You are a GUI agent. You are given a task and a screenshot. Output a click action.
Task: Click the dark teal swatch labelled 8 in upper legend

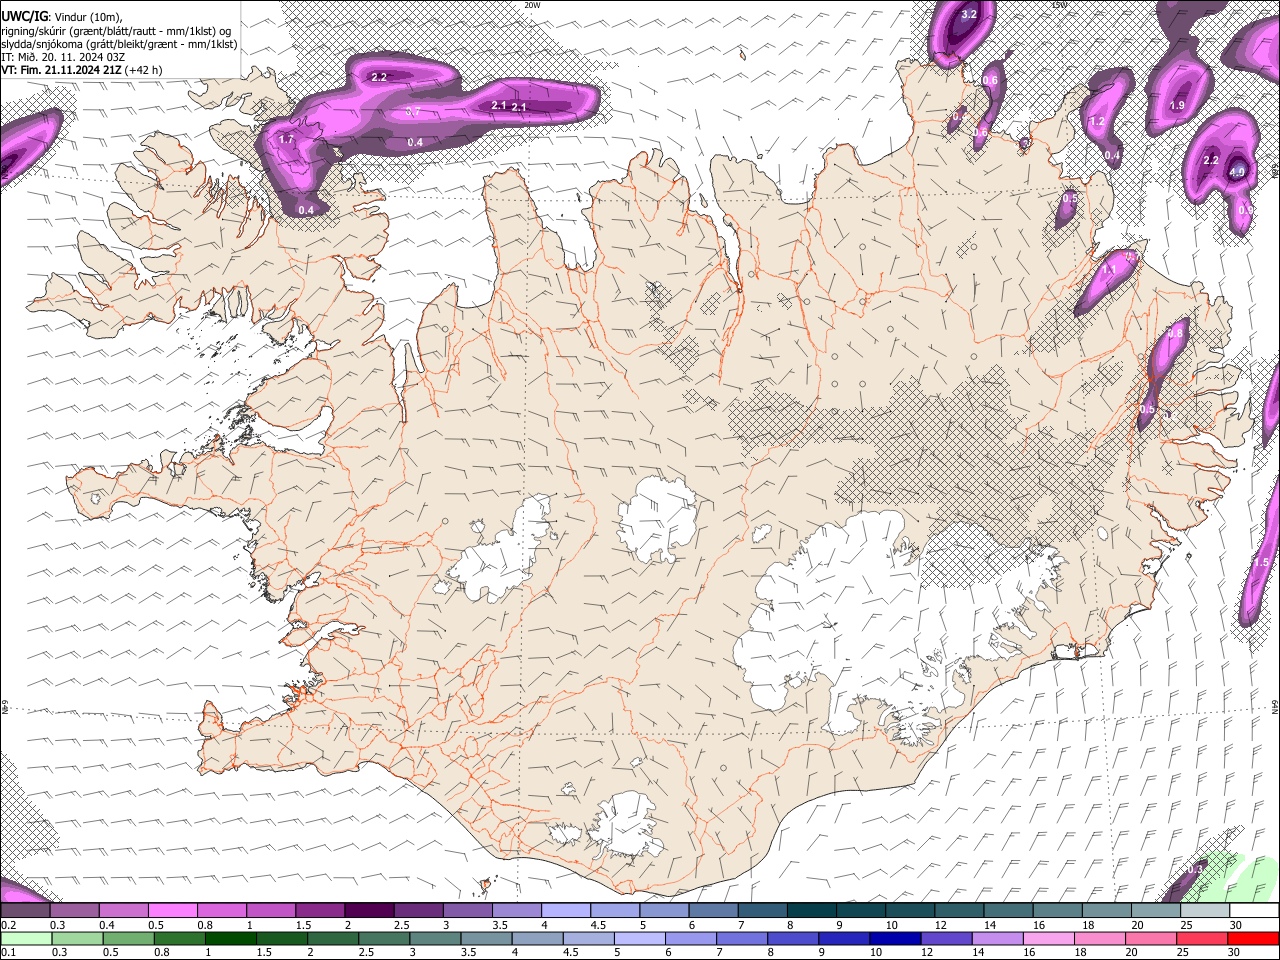[x=811, y=911]
